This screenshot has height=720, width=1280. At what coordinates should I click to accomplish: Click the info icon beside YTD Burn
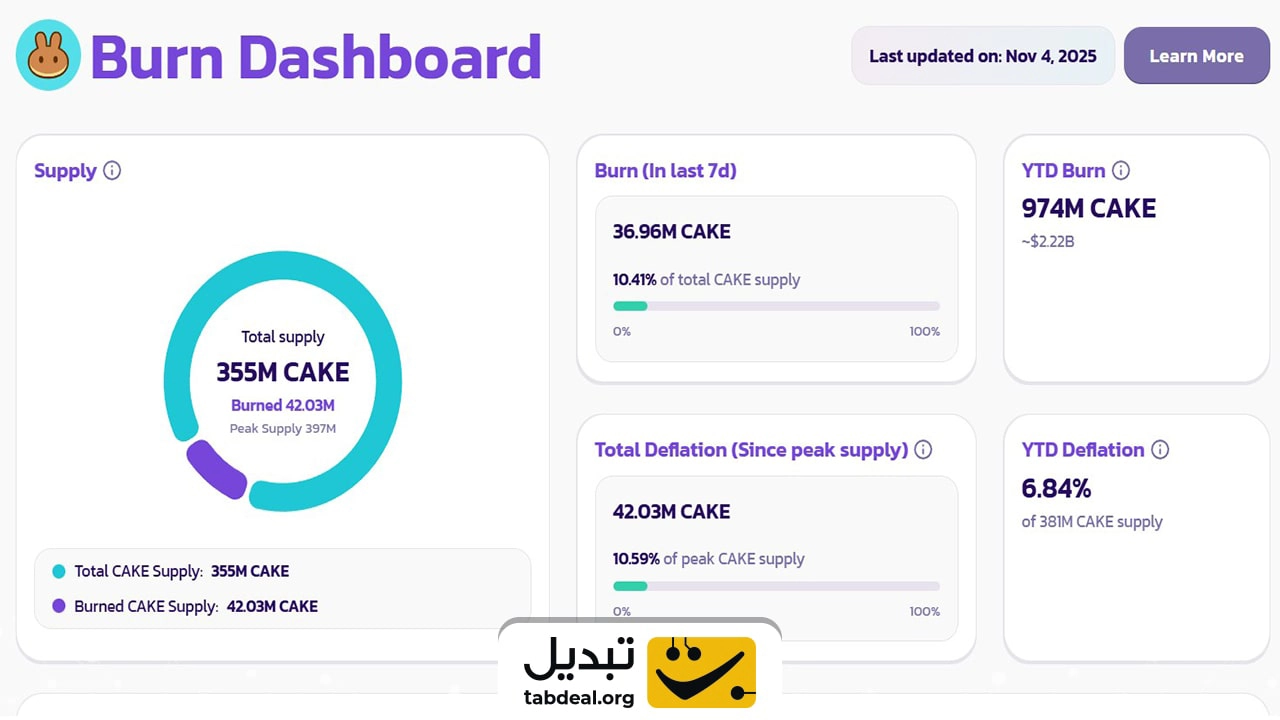1121,170
